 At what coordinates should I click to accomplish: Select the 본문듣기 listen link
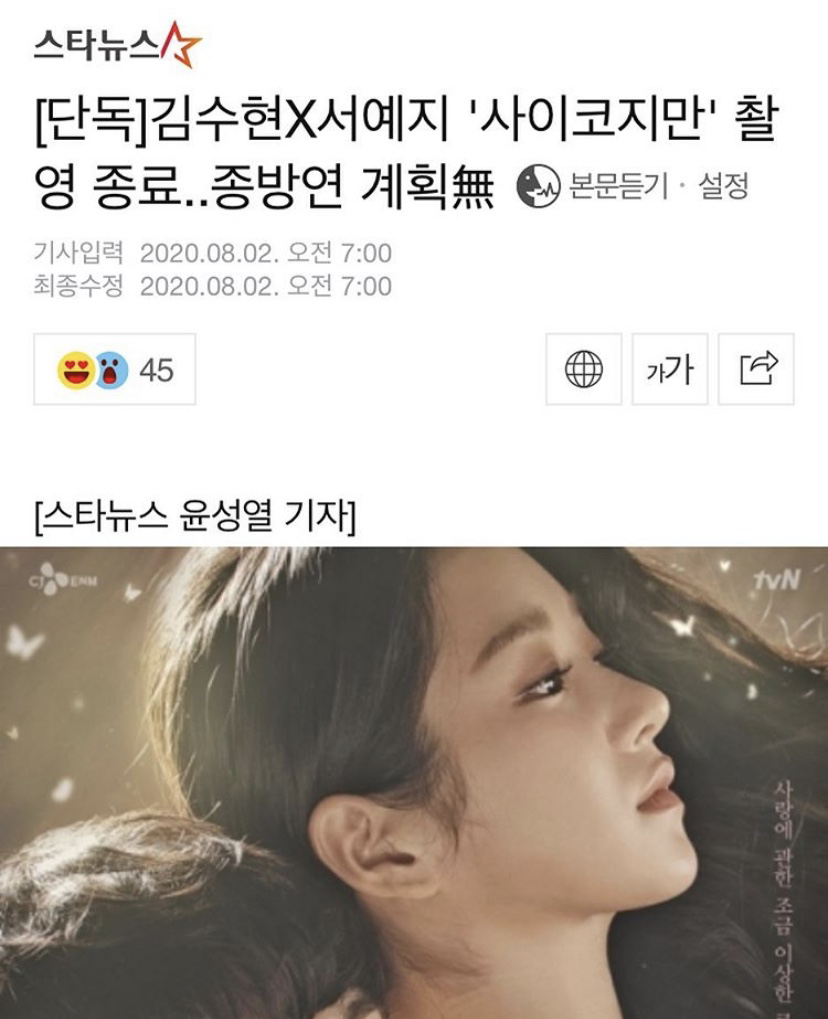tap(618, 187)
